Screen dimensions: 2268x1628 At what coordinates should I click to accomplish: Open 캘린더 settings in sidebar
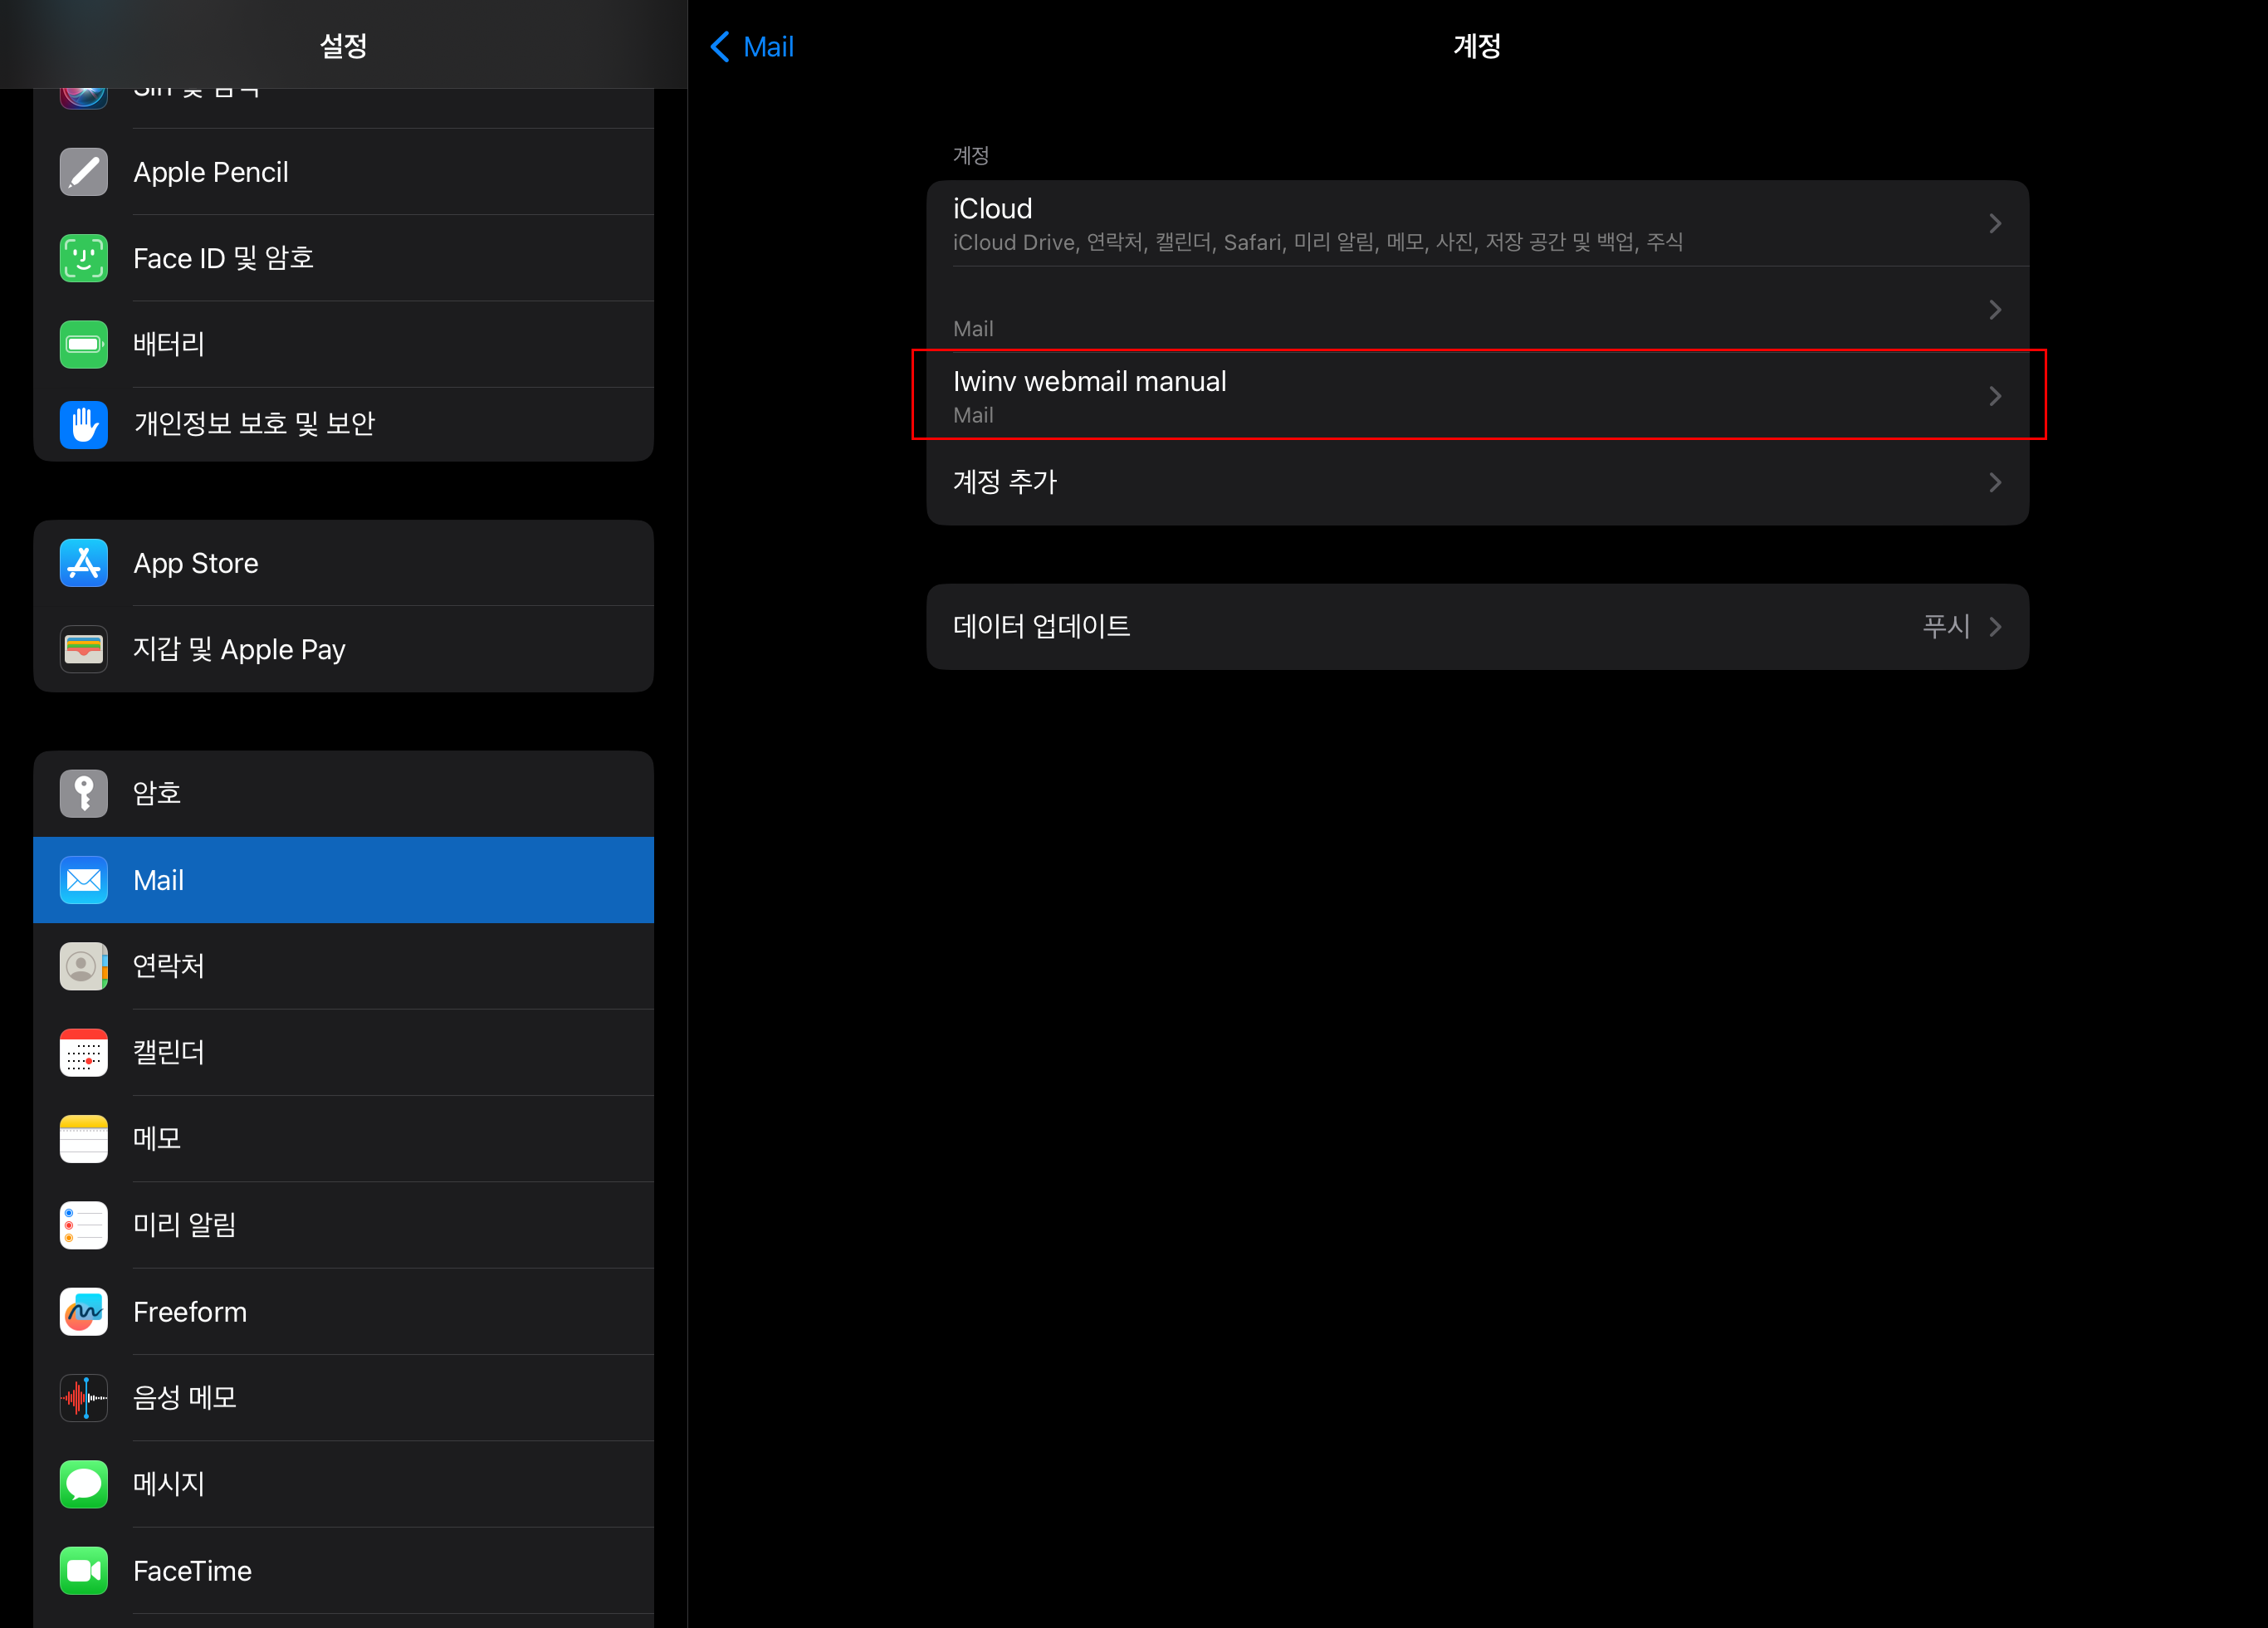pos(343,1052)
